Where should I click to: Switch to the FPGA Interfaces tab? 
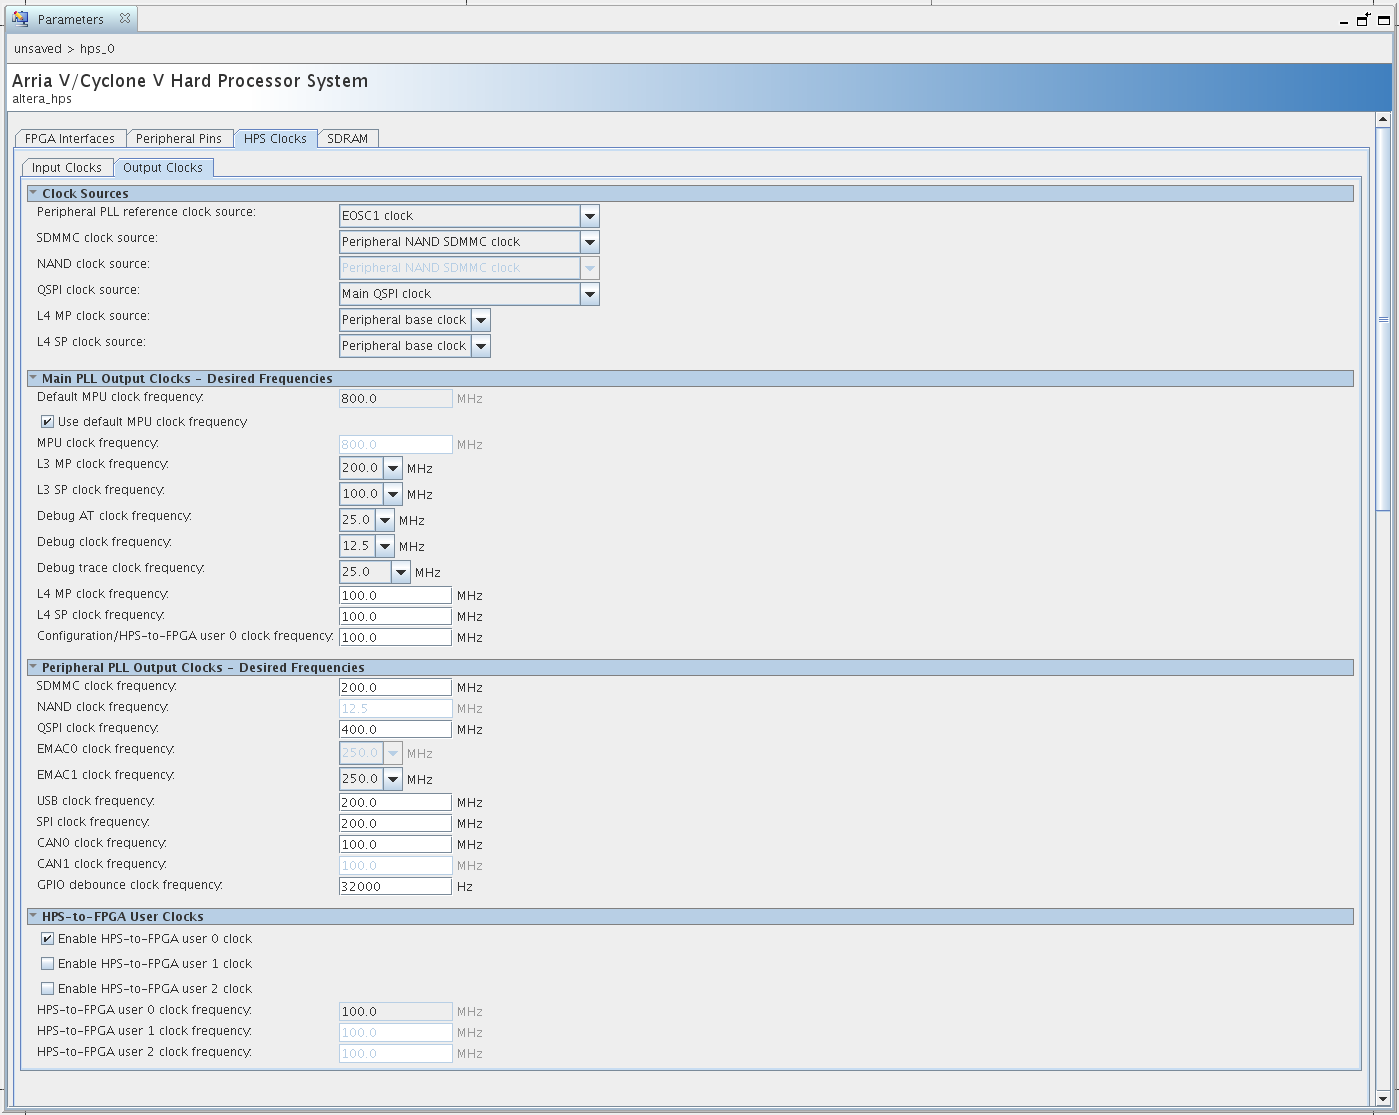[70, 139]
